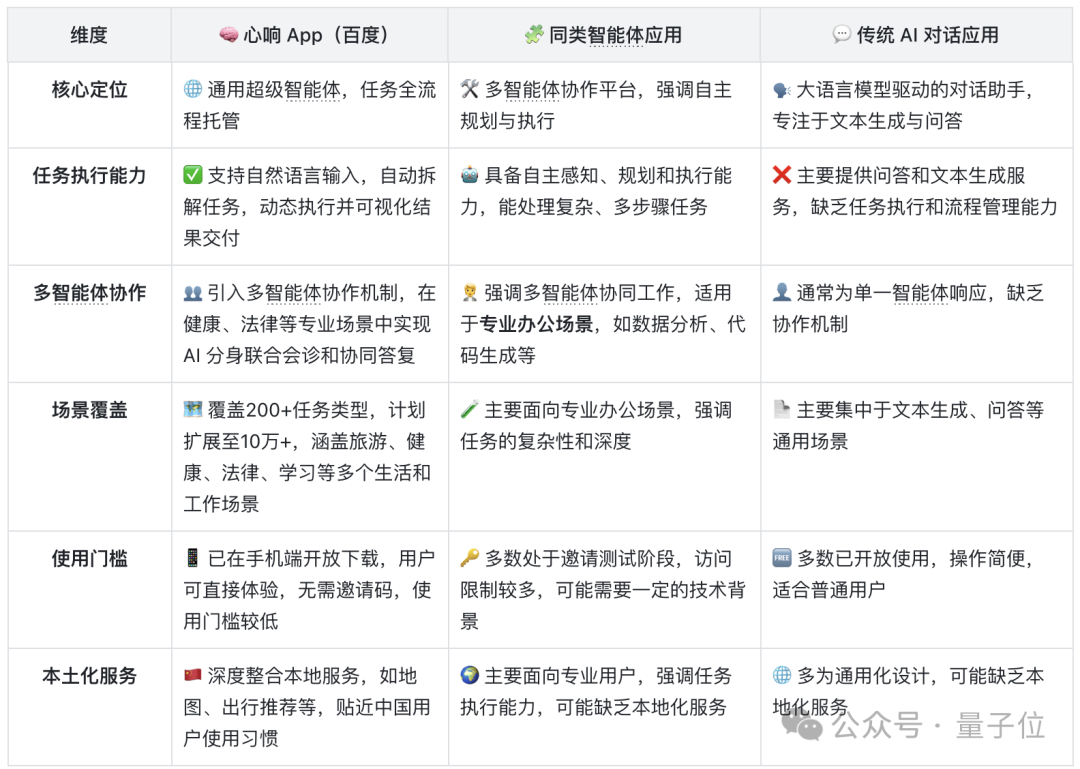Viewport: 1080px width, 769px height.
Task: Click the brain emoji beside 心响 App
Action: click(229, 34)
